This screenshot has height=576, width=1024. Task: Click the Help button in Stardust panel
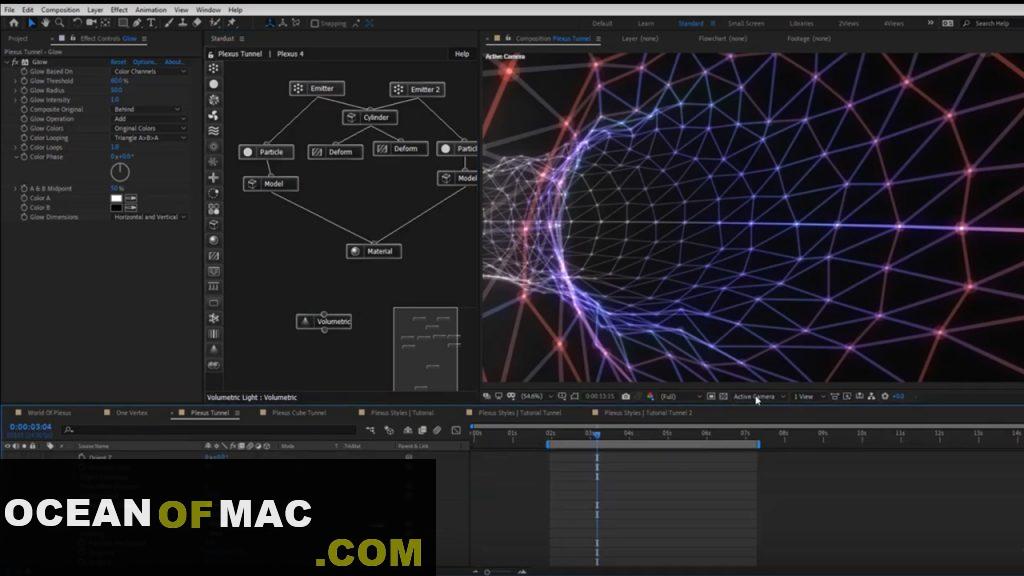pos(461,54)
